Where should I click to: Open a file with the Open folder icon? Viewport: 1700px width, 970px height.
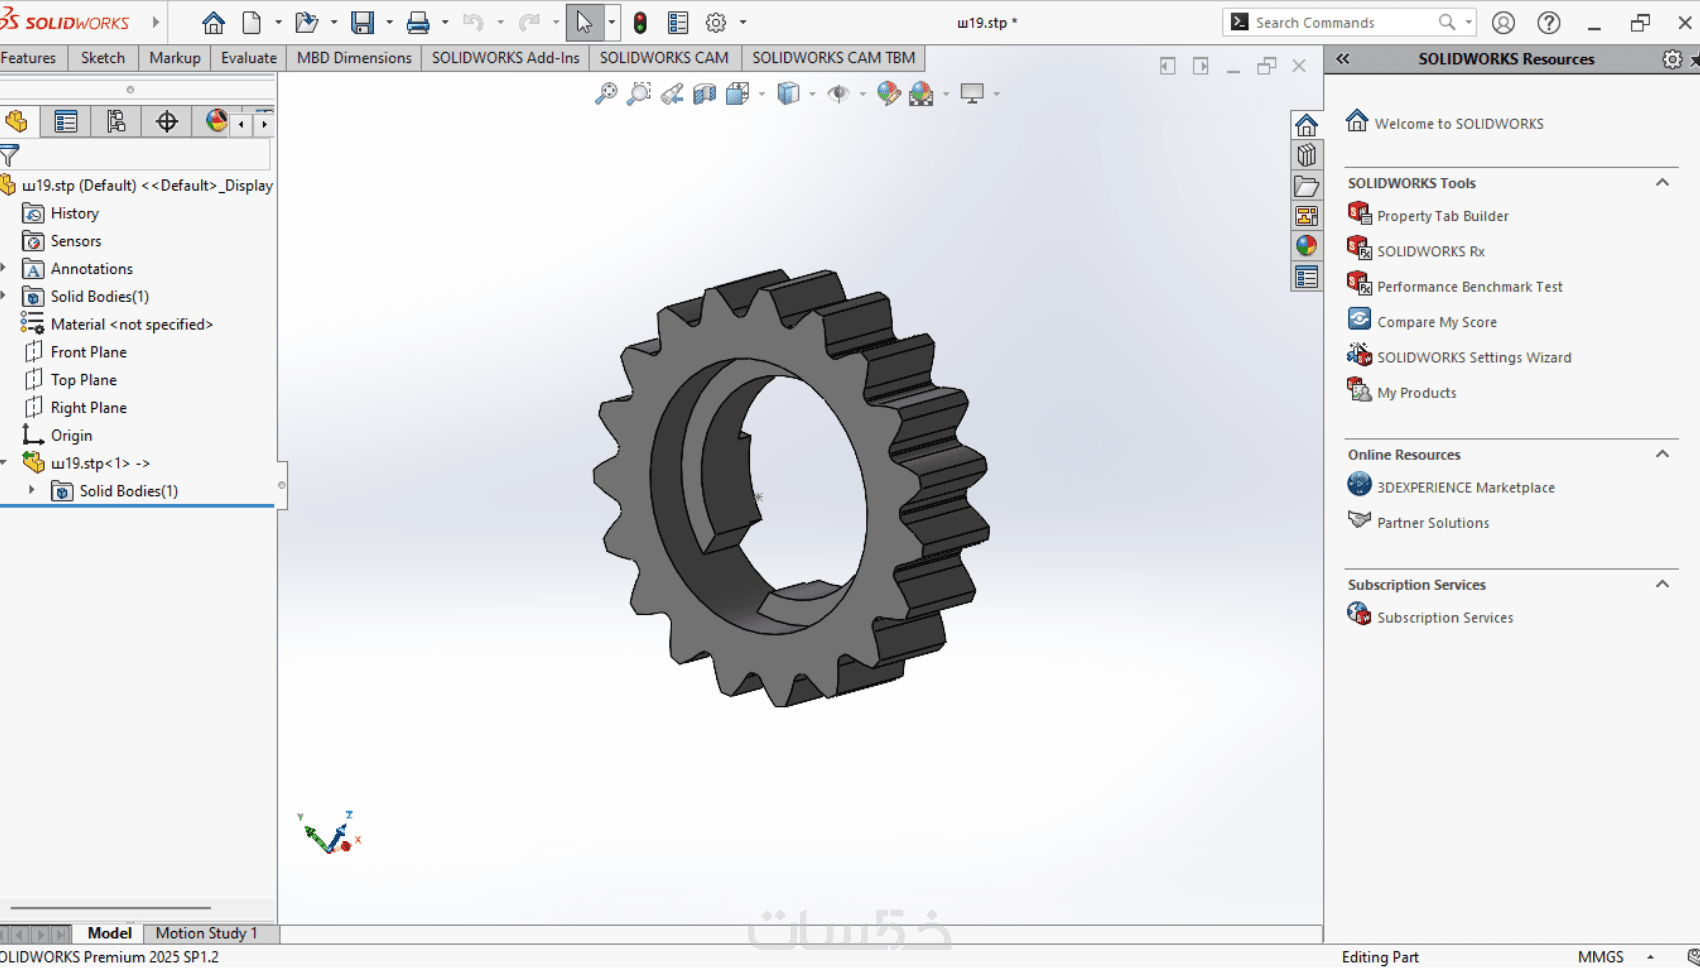click(306, 22)
